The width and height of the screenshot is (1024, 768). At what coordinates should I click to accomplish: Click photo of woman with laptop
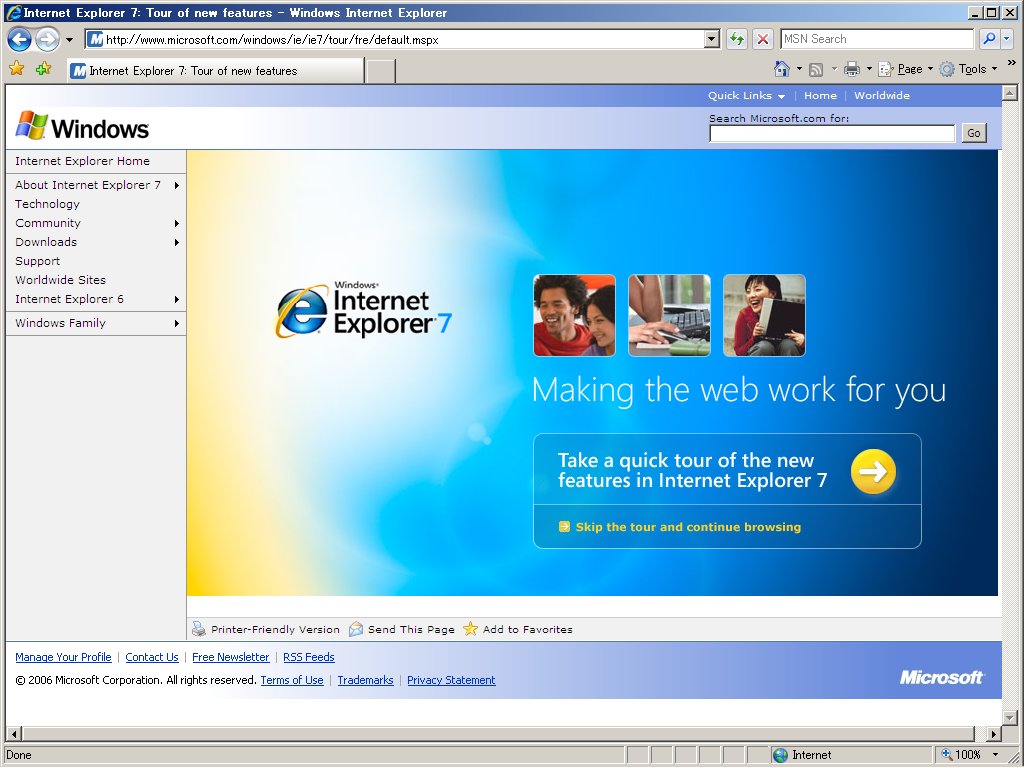coord(764,315)
